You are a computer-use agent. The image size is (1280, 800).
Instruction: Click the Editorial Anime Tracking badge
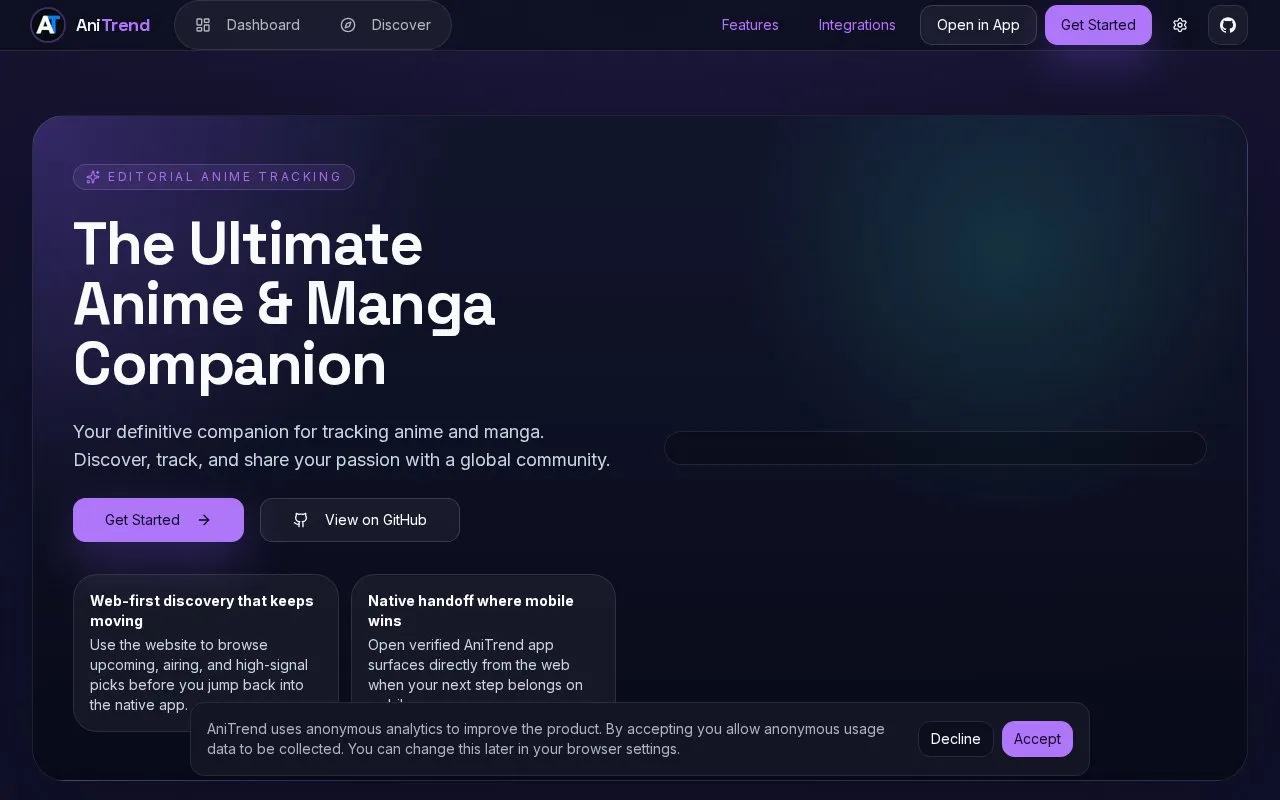[214, 177]
